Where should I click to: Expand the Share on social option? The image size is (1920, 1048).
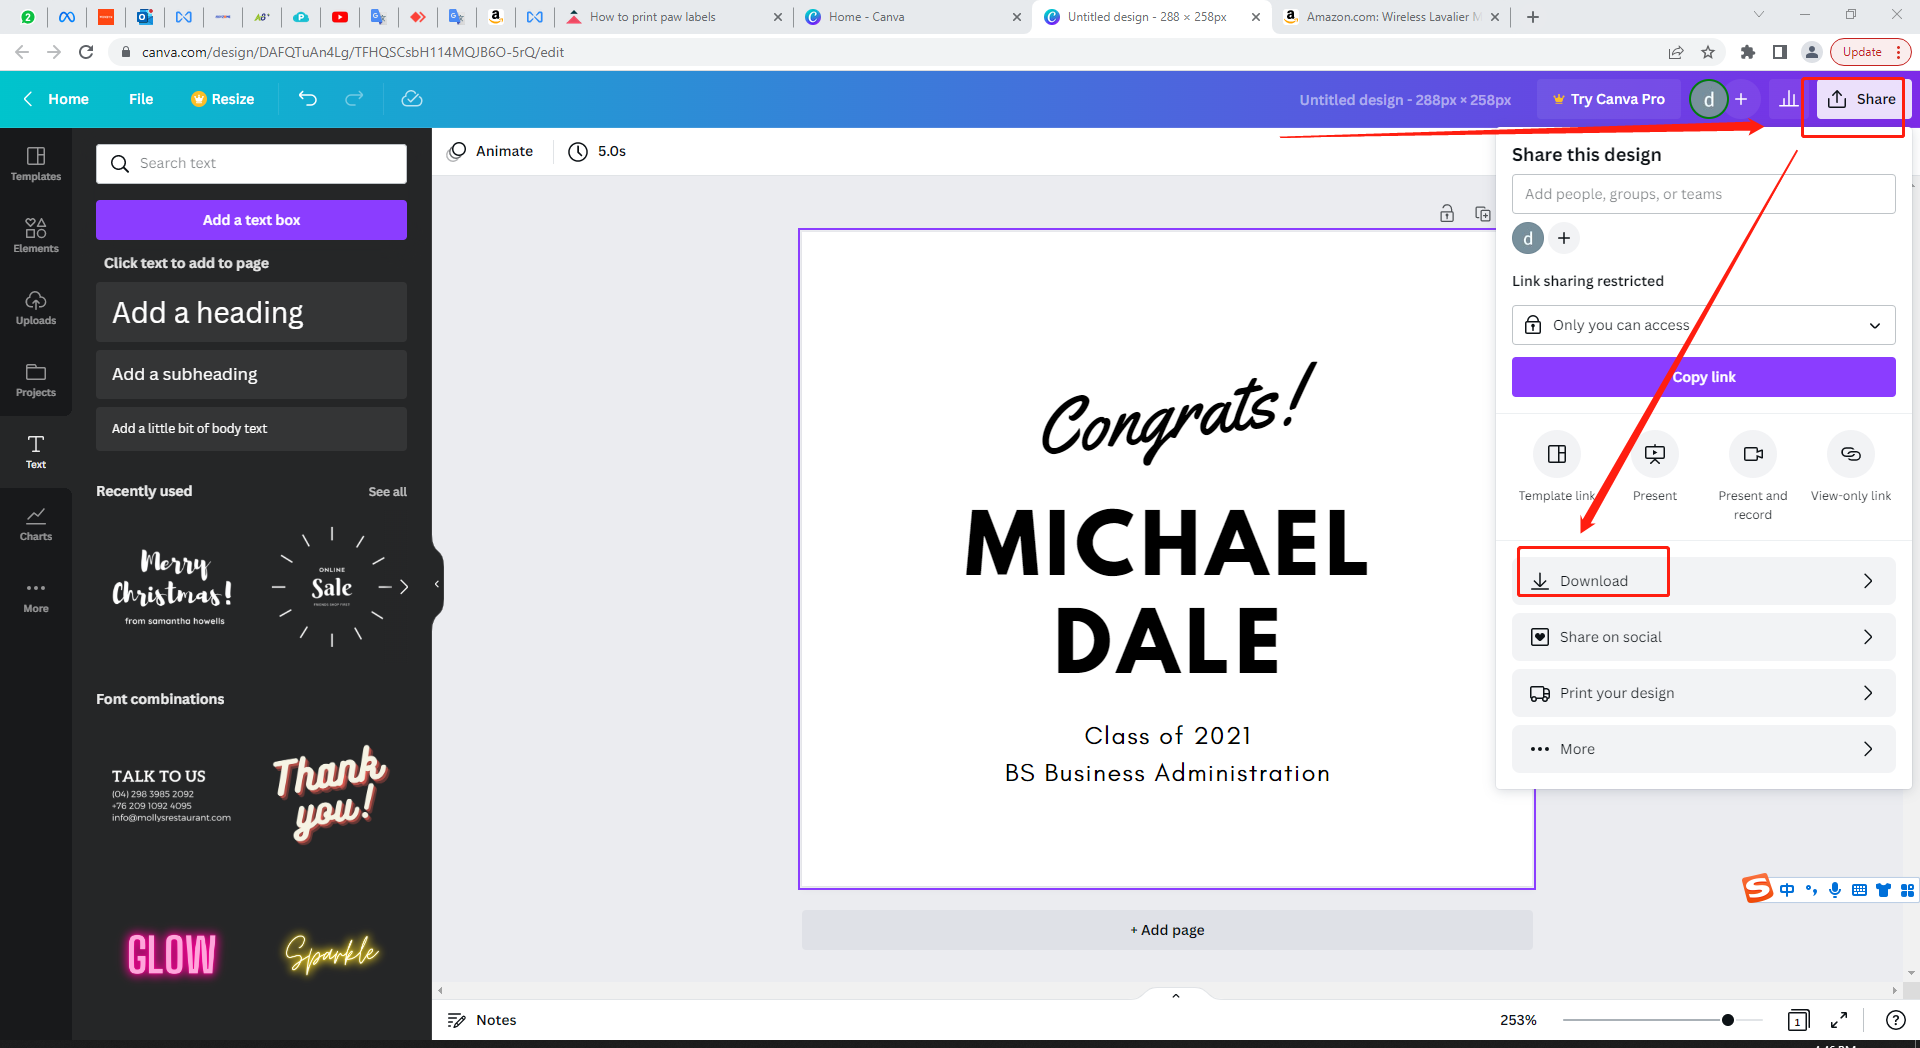(x=1703, y=637)
